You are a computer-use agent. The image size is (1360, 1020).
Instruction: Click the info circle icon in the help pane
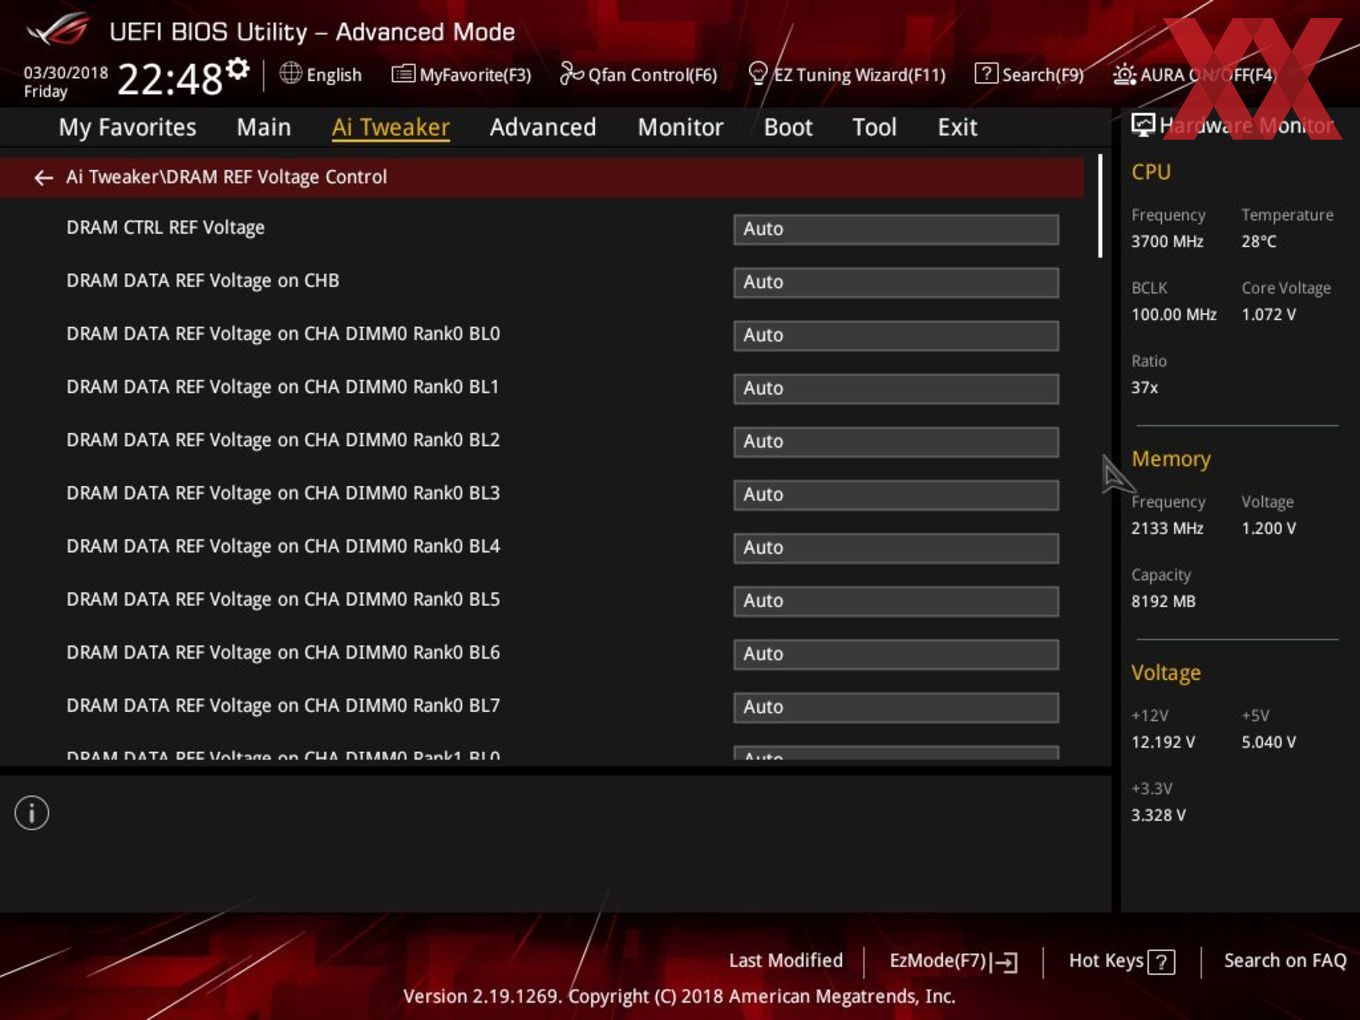pos(32,813)
